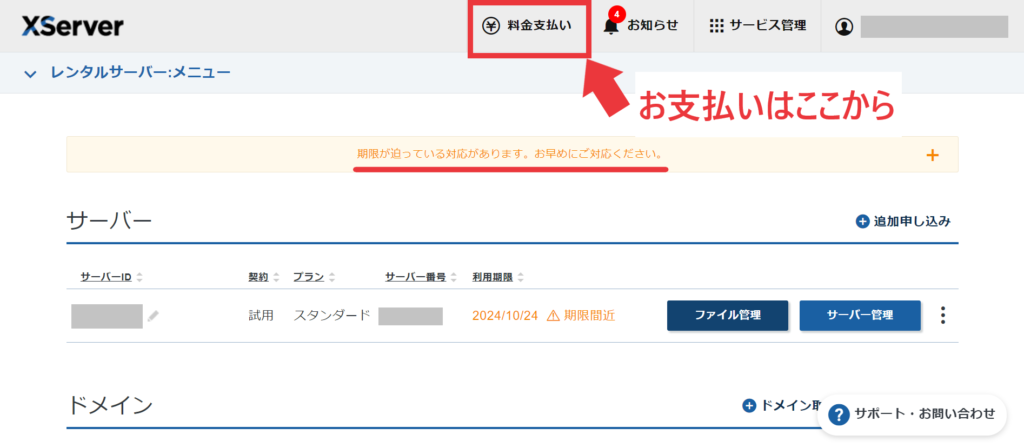Click the XServer logo

[72, 27]
